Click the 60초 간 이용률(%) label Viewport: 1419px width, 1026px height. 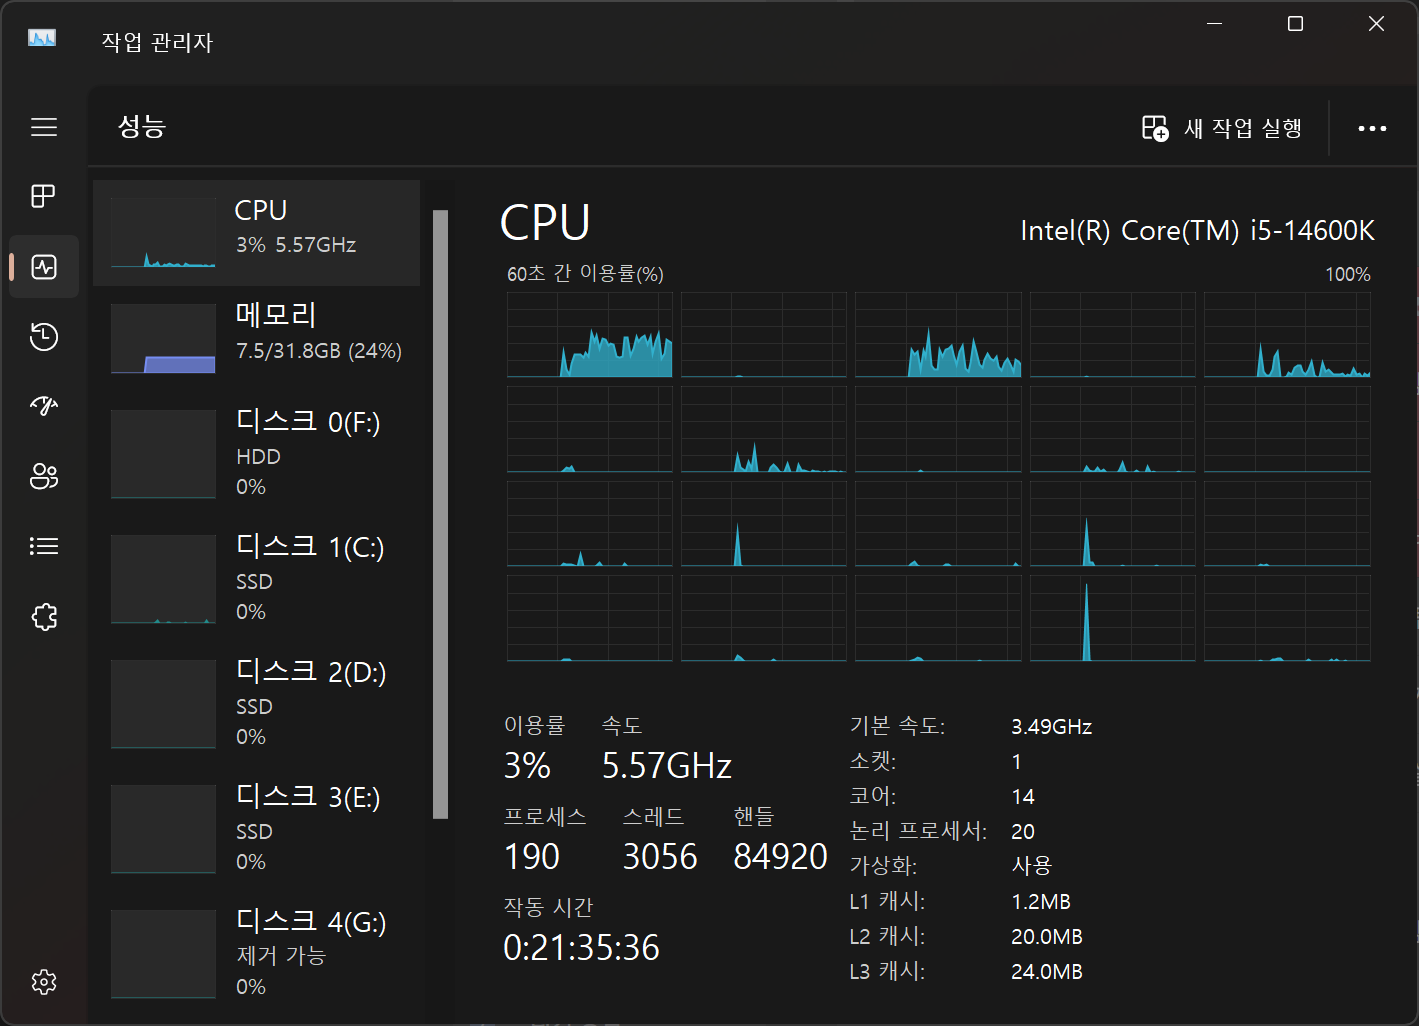(x=585, y=274)
